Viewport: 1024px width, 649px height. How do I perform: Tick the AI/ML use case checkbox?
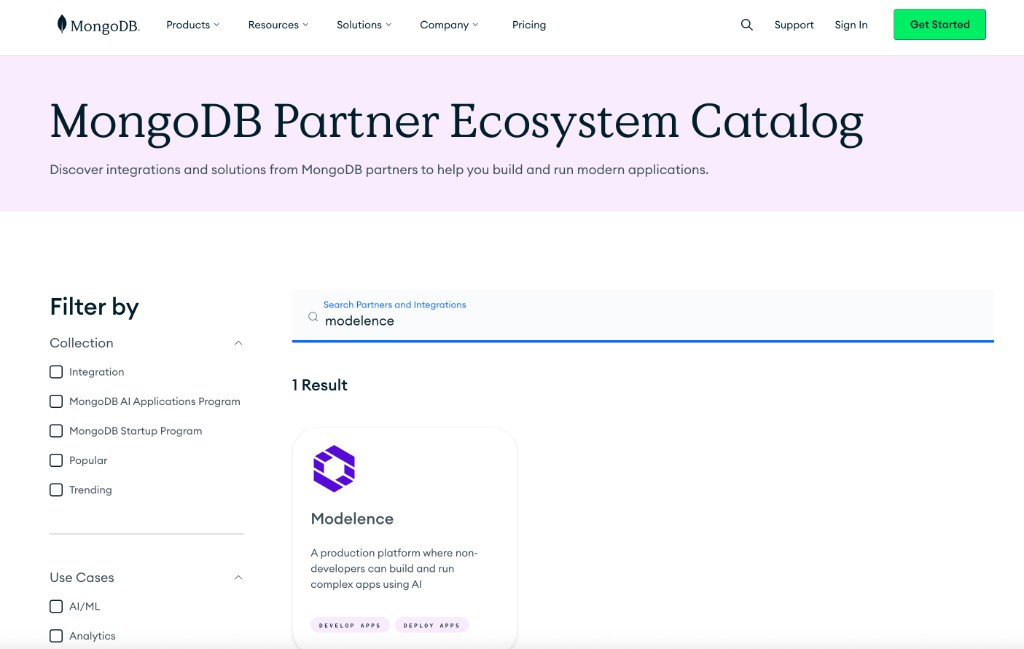click(56, 606)
